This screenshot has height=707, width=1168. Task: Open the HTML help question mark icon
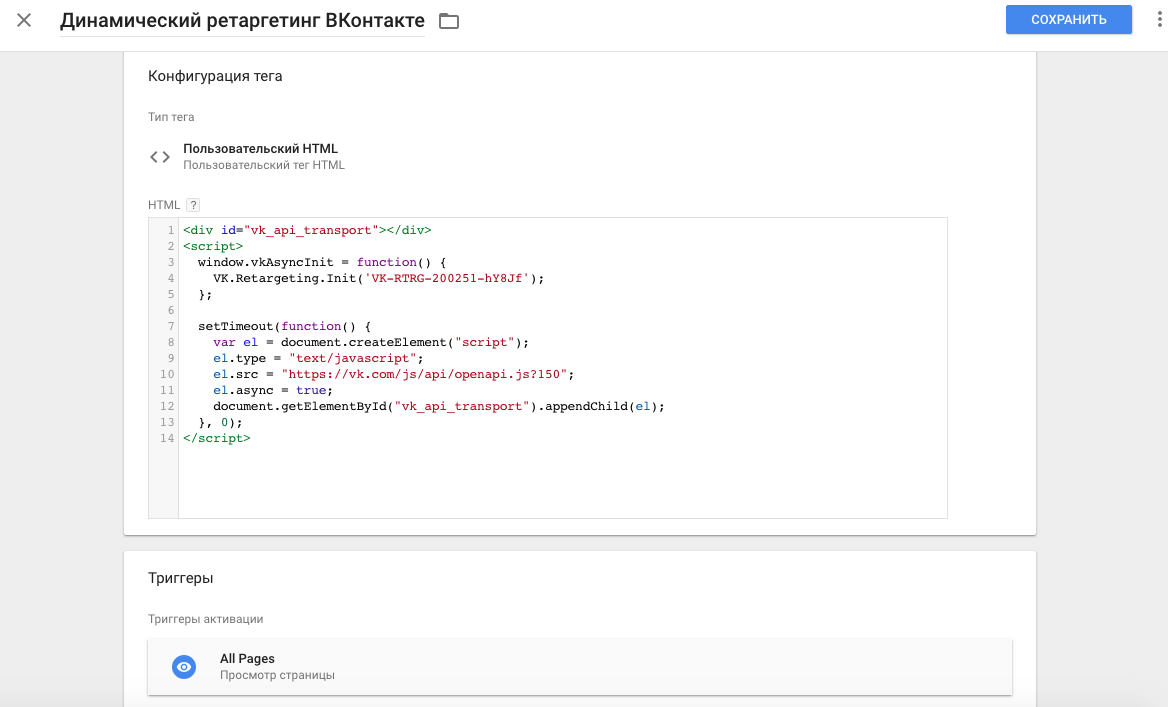click(193, 205)
